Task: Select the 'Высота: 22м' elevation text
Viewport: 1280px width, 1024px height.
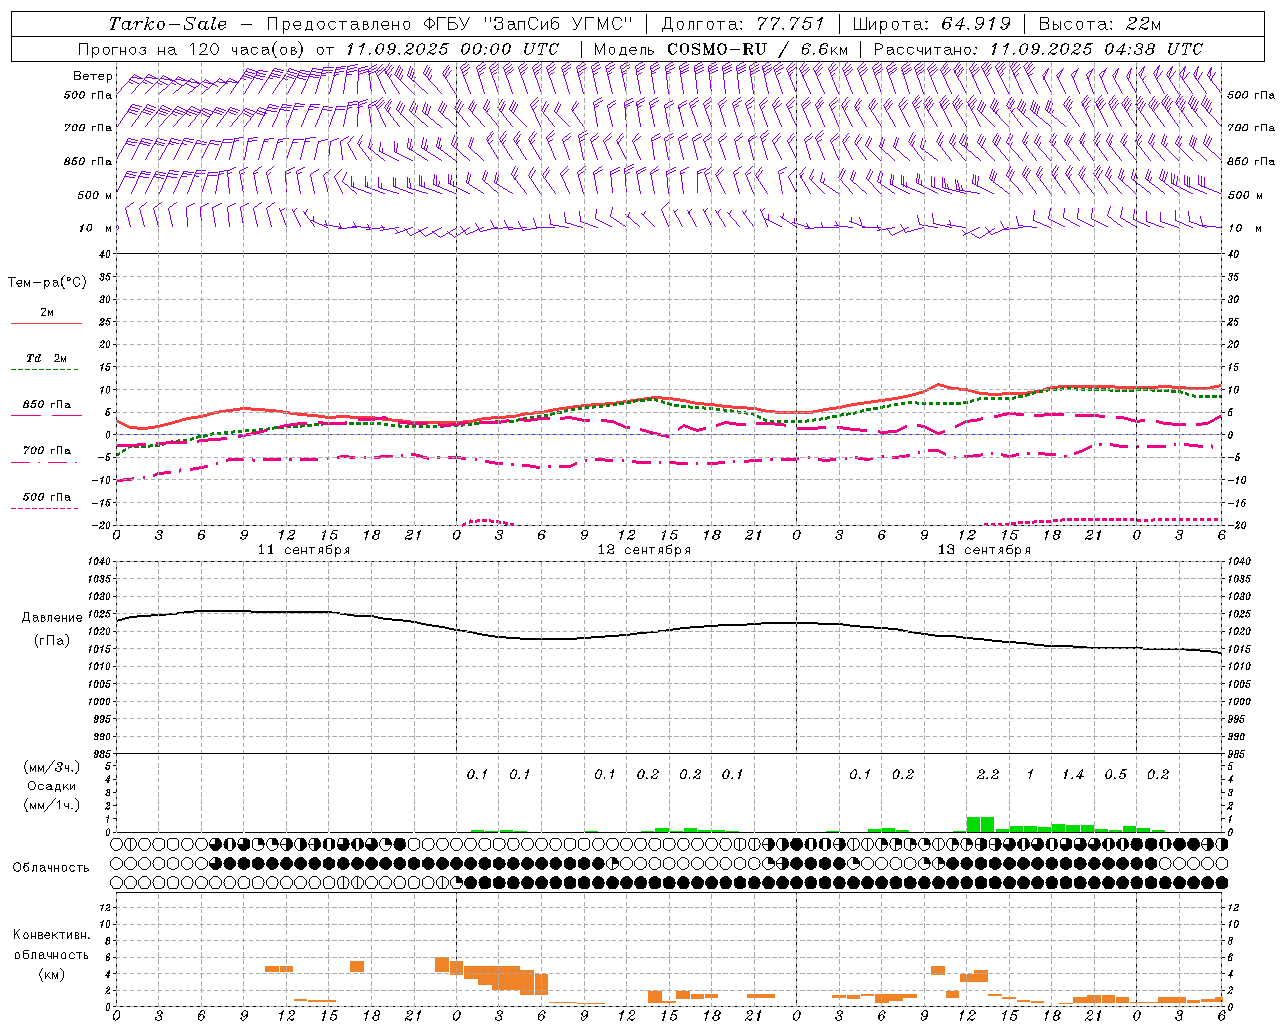Action: click(x=1100, y=24)
